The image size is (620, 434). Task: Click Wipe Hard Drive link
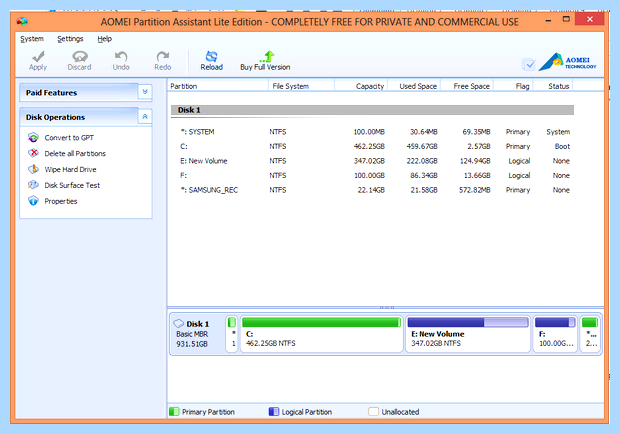tap(70, 169)
